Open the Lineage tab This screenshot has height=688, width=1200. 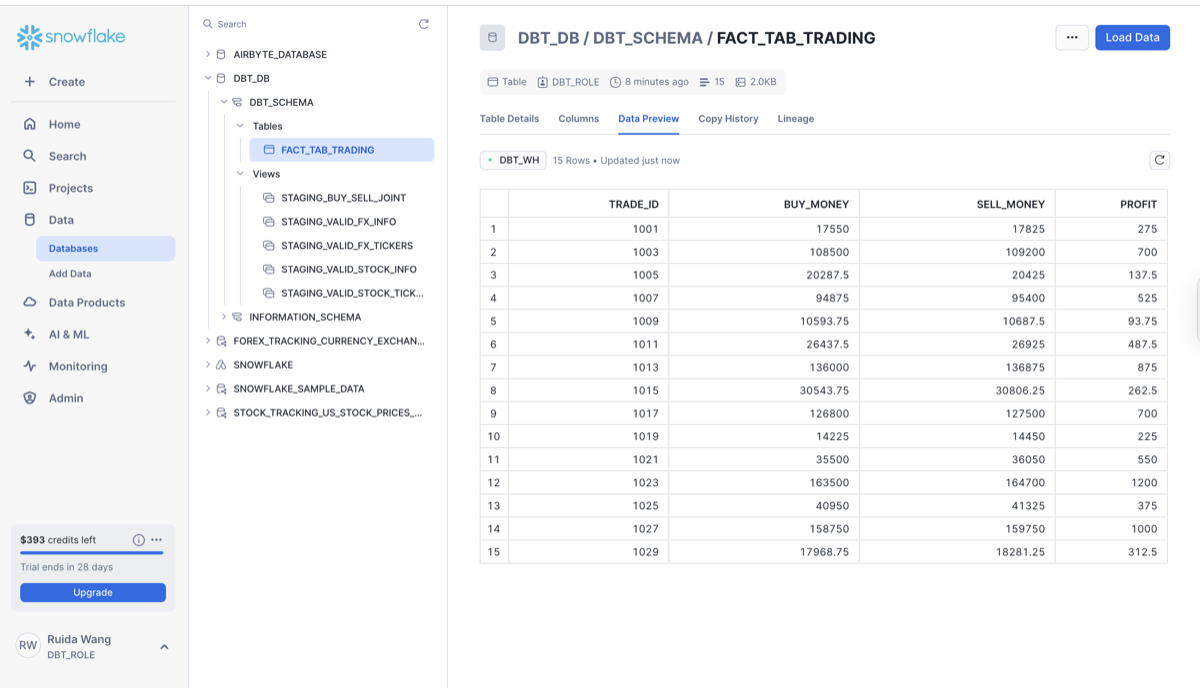[796, 118]
